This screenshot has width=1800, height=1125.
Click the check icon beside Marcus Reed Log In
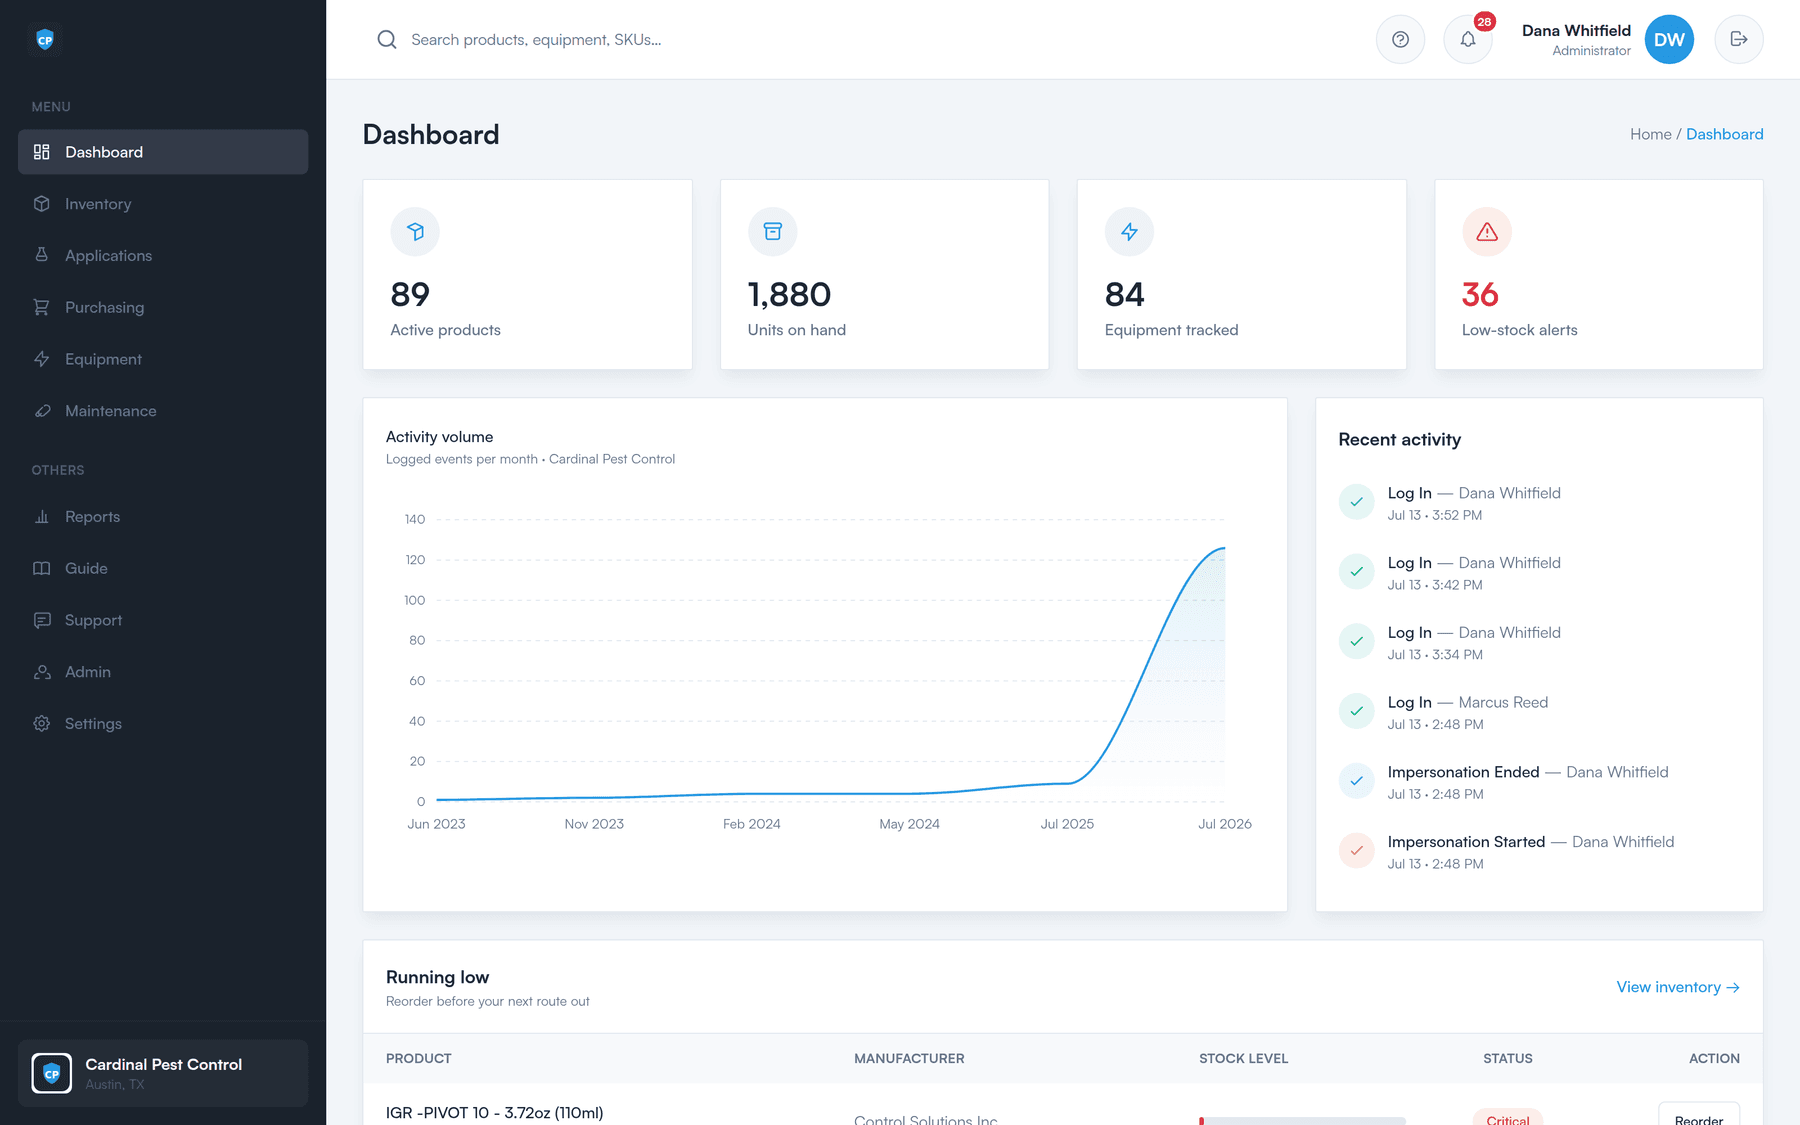[1356, 711]
